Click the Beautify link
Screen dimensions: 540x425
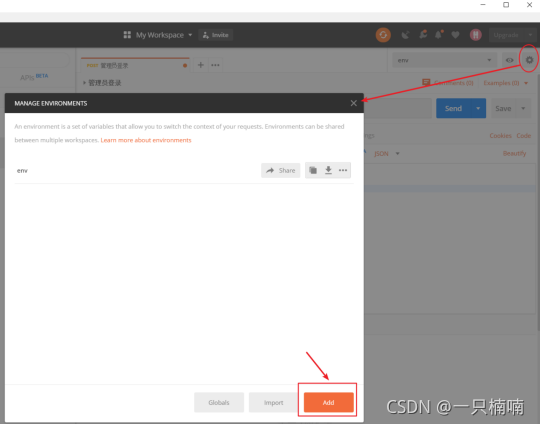point(514,153)
